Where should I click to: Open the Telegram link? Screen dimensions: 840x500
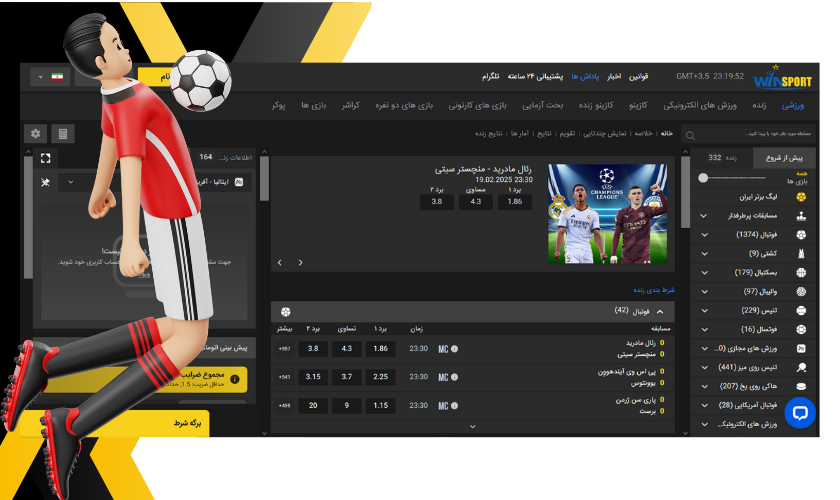point(490,77)
